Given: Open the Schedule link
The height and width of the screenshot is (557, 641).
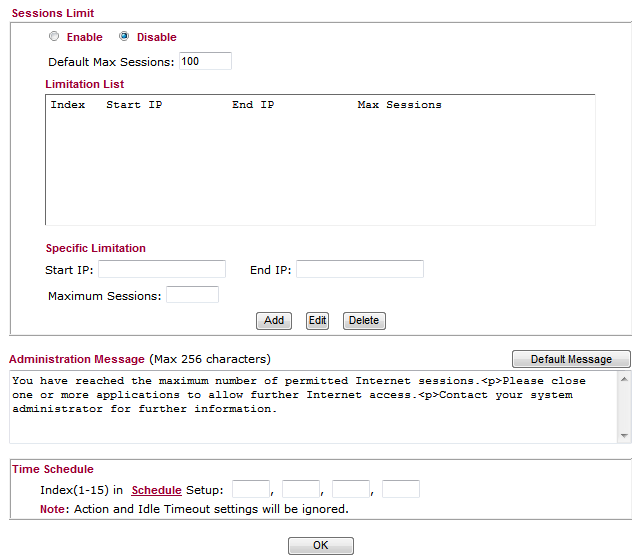Looking at the screenshot, I should [x=157, y=490].
